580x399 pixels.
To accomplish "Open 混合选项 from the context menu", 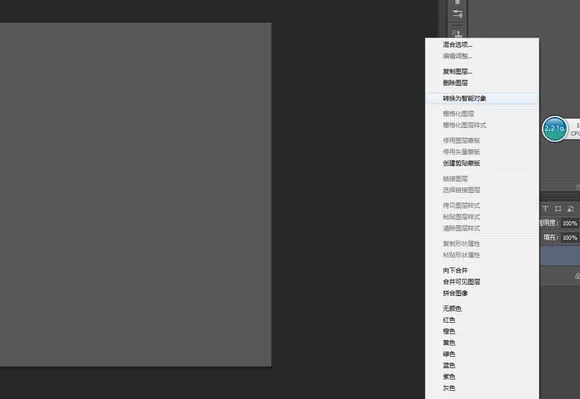I will click(457, 45).
